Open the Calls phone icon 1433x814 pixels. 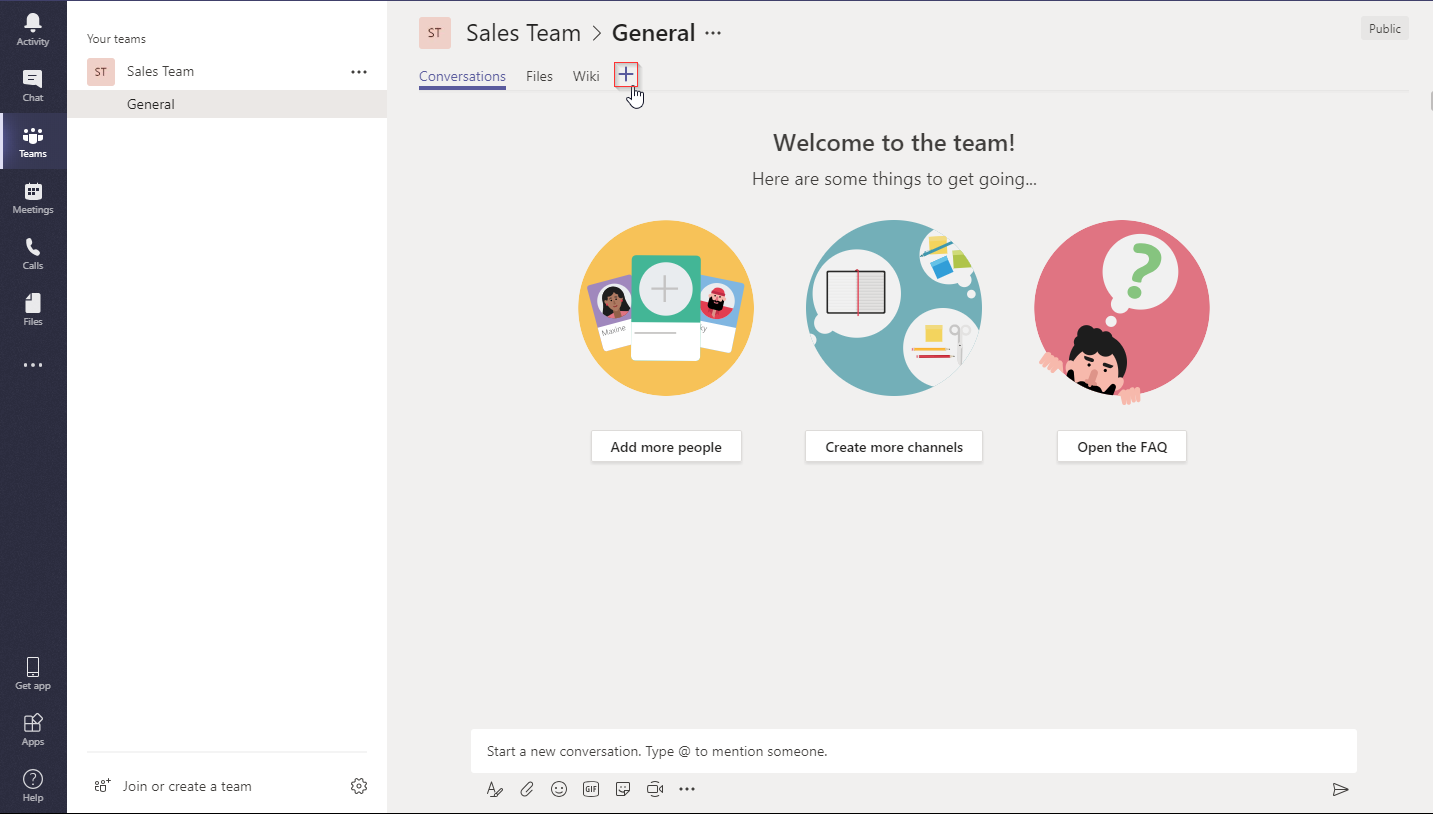pyautogui.click(x=33, y=253)
